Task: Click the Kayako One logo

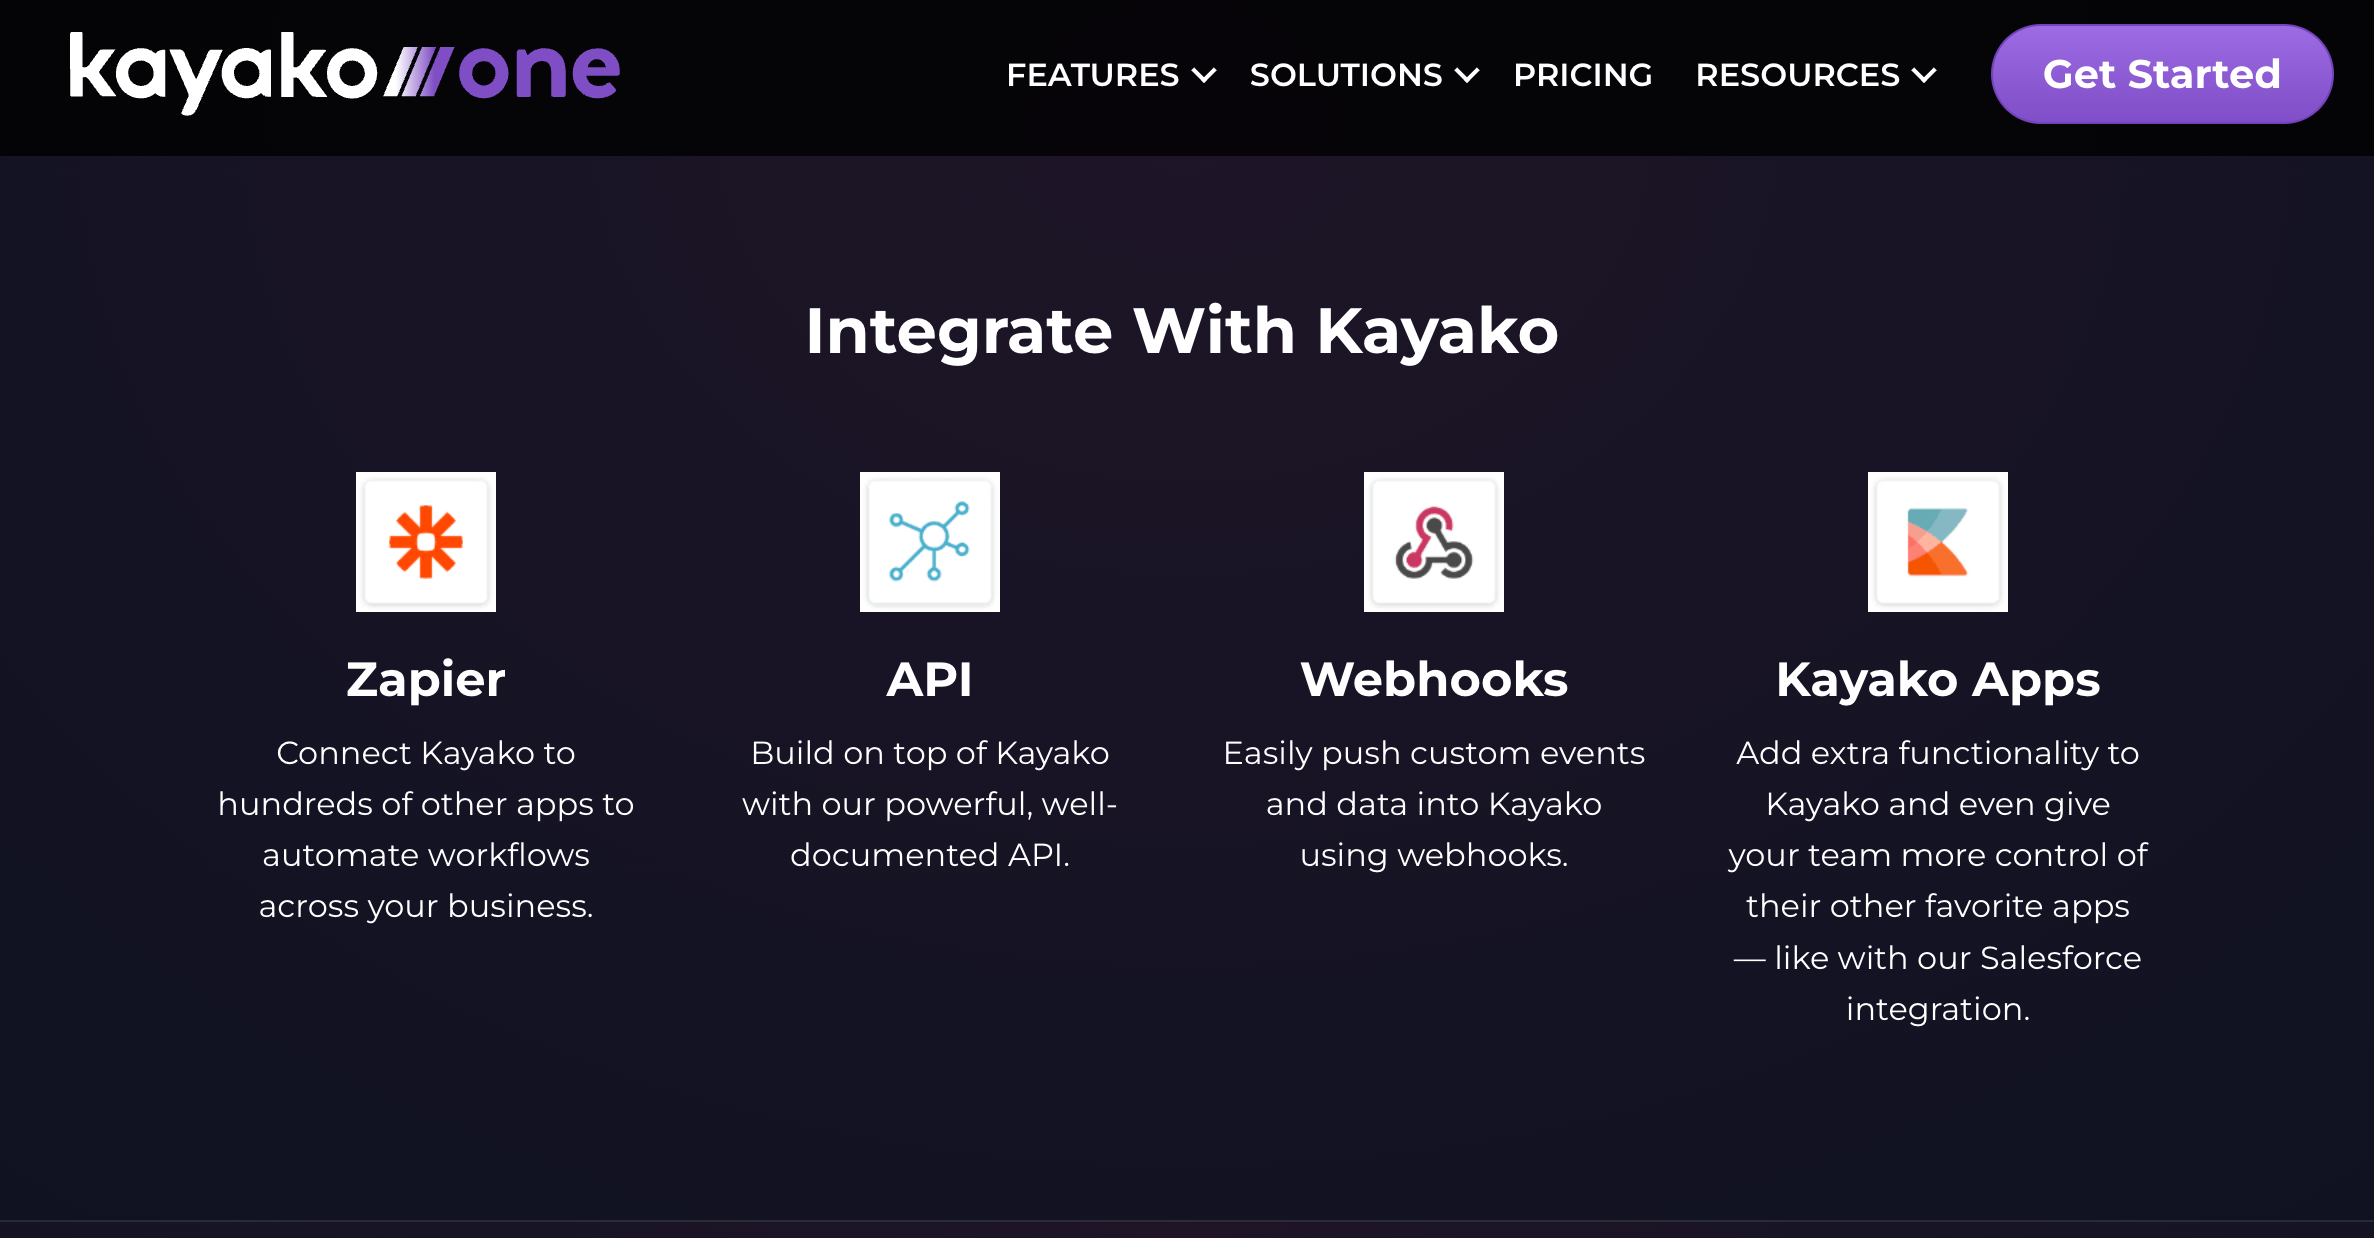Action: [343, 72]
